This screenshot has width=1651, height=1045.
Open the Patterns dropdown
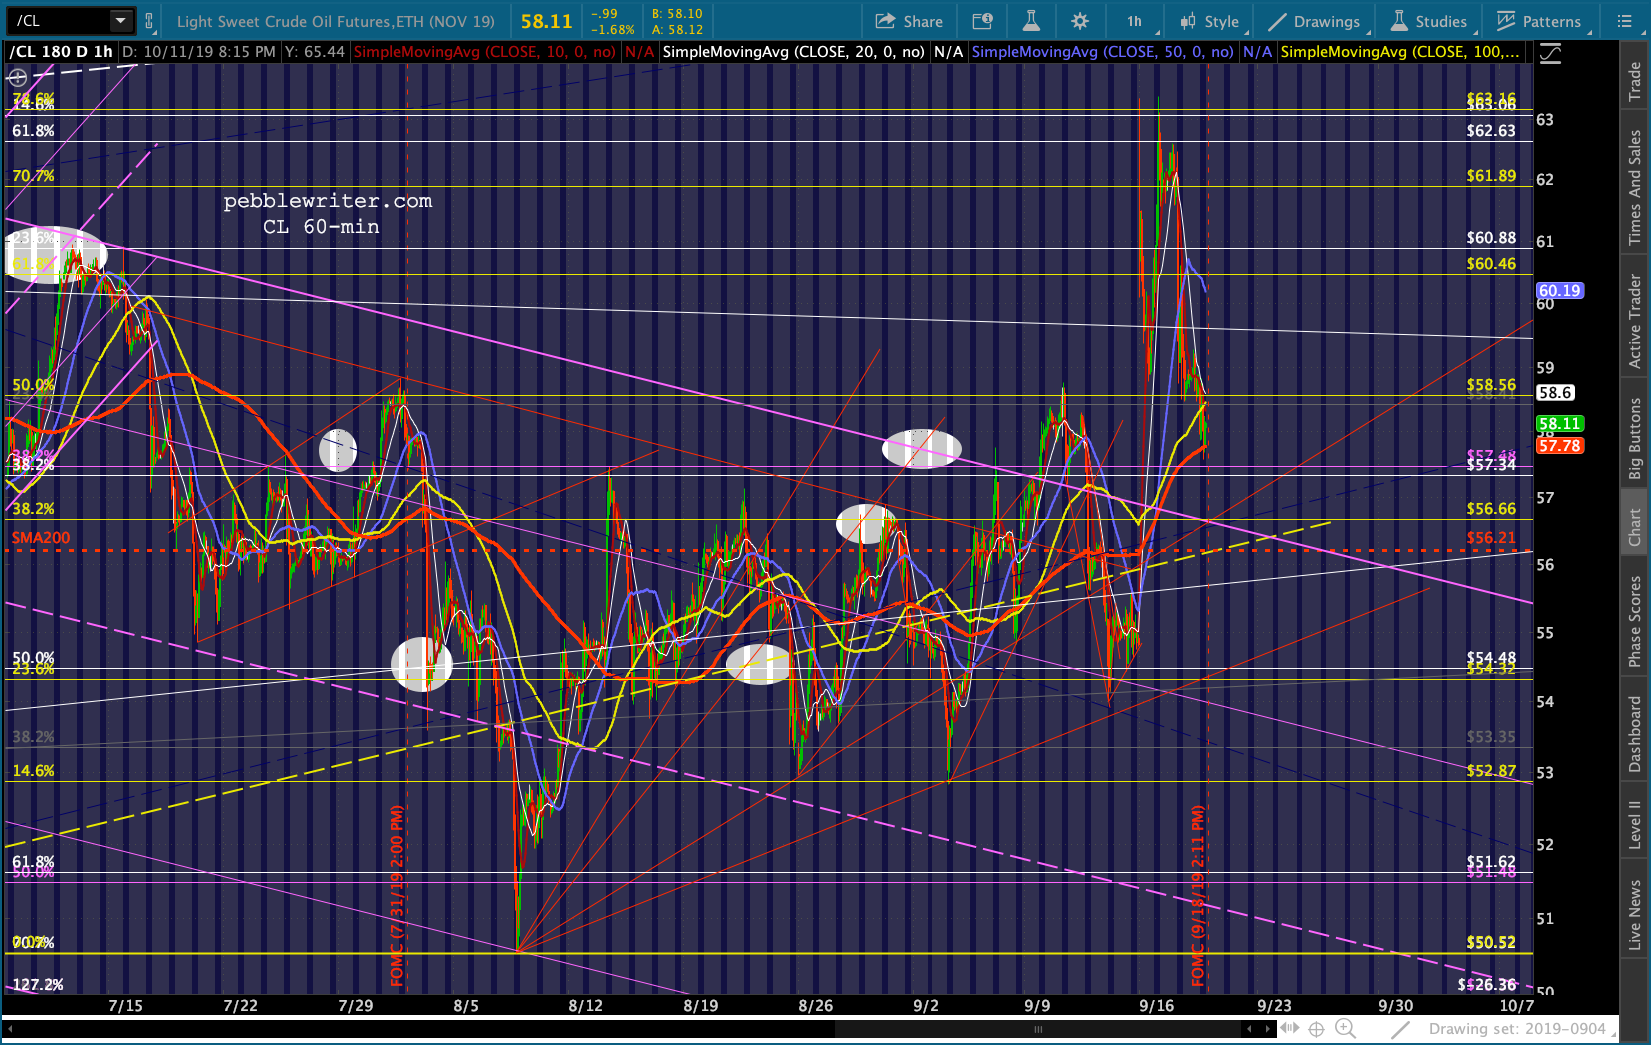pos(1541,21)
